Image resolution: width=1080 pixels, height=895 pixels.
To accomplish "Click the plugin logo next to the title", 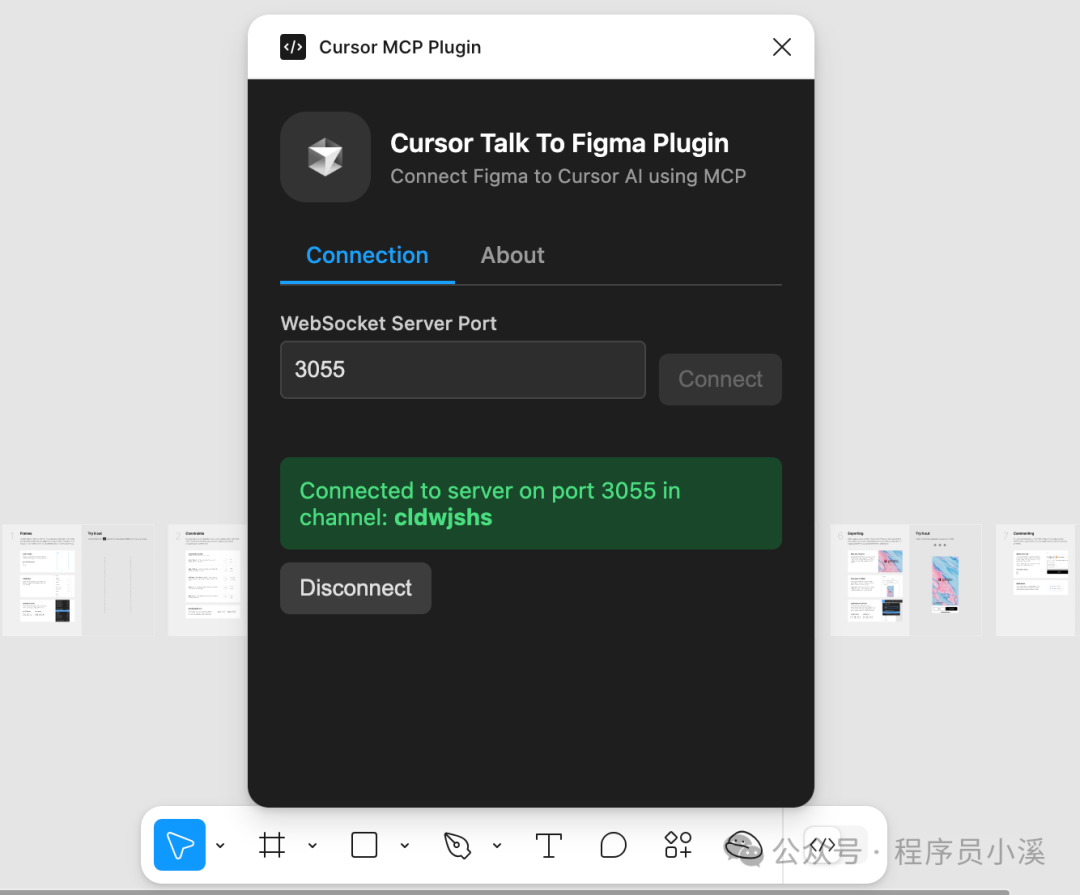I will pyautogui.click(x=325, y=157).
